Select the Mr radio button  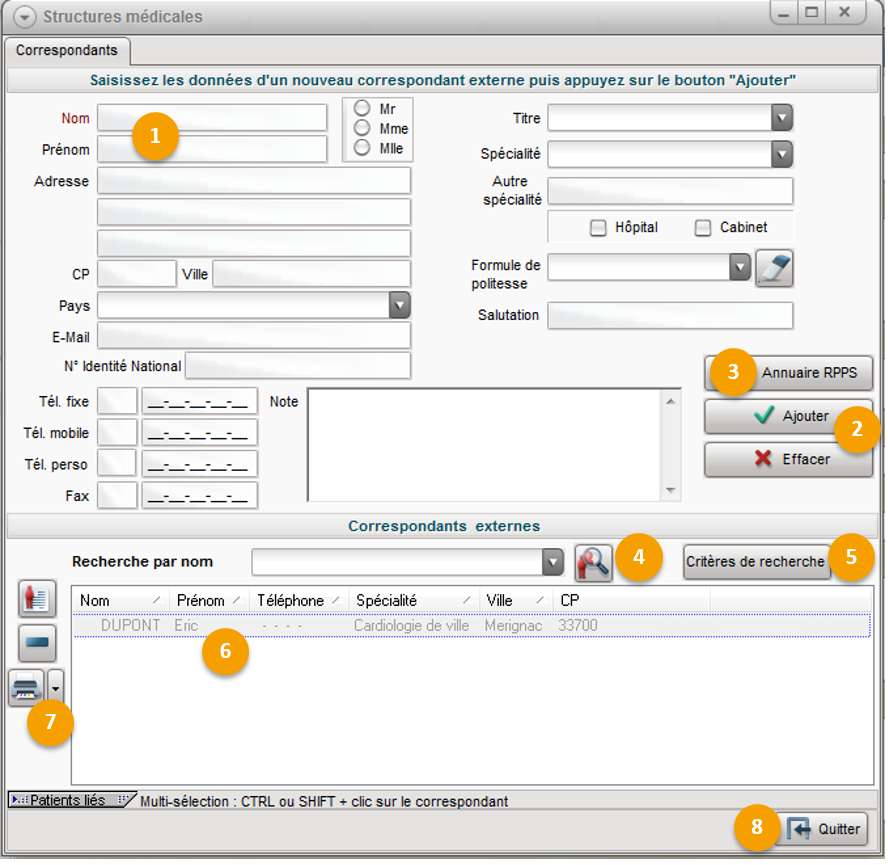362,108
